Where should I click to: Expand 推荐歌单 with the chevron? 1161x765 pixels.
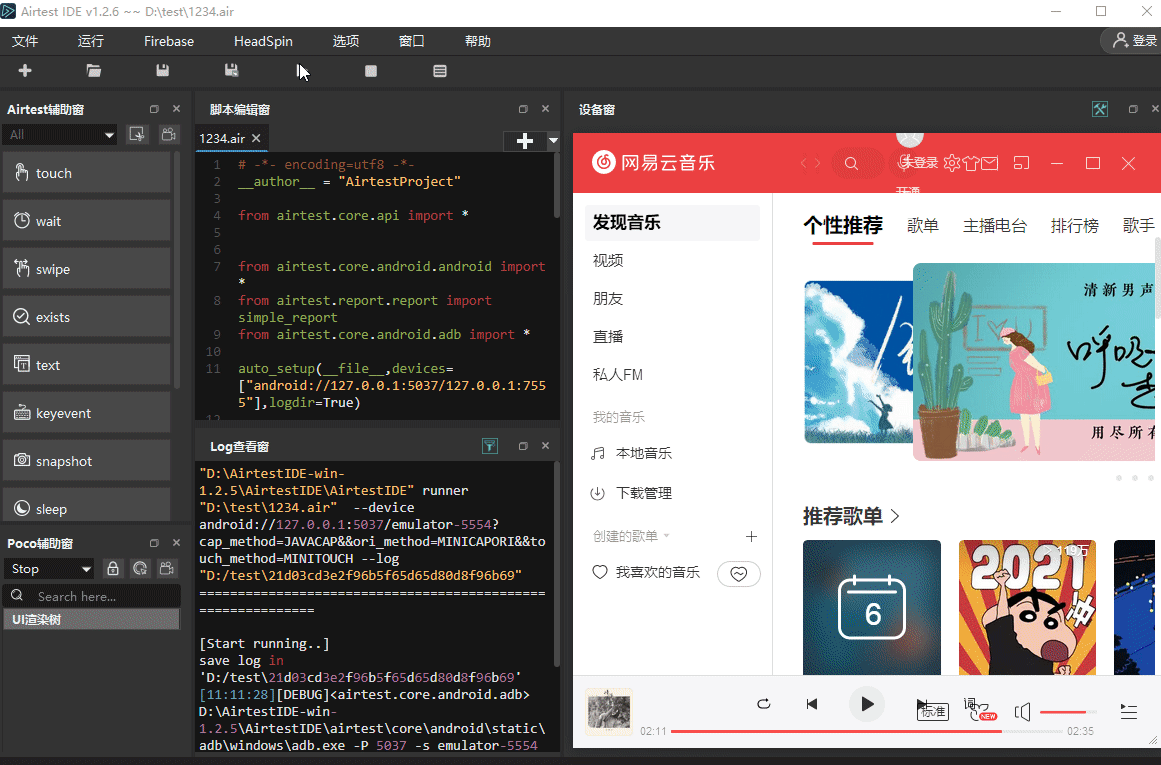point(895,516)
